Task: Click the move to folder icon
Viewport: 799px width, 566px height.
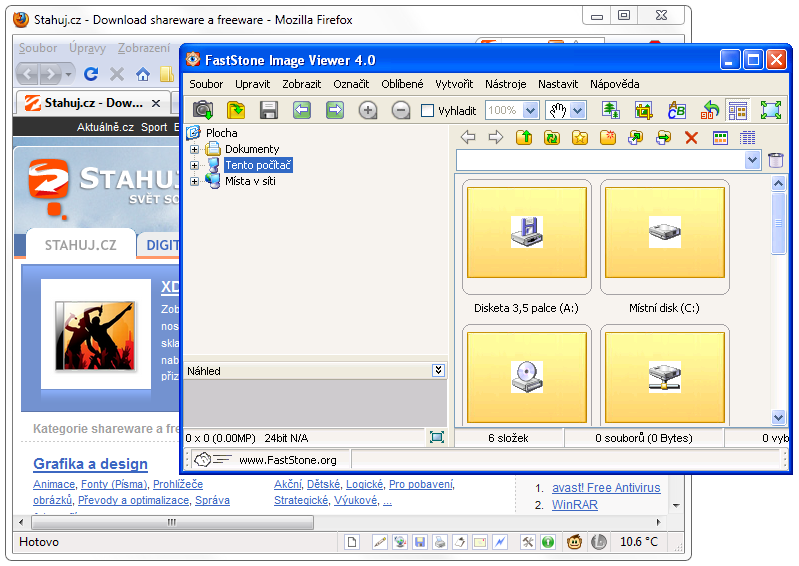Action: (x=663, y=137)
